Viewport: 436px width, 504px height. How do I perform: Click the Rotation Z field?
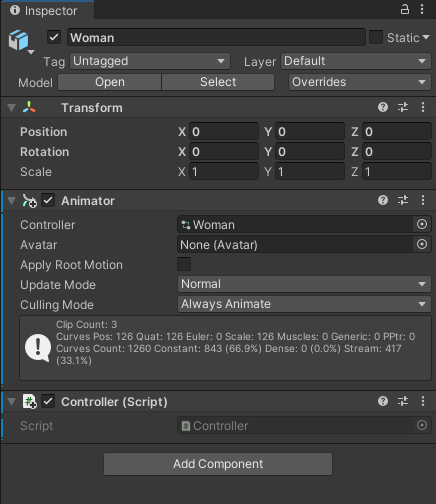point(397,151)
